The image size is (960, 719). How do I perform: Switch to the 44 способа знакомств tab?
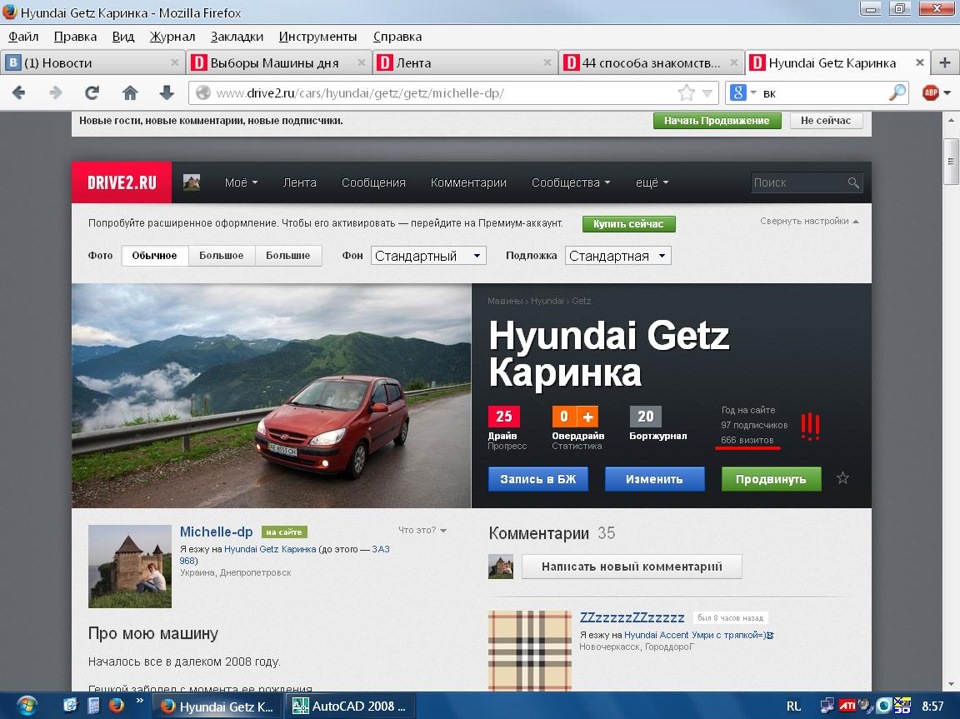(650, 62)
